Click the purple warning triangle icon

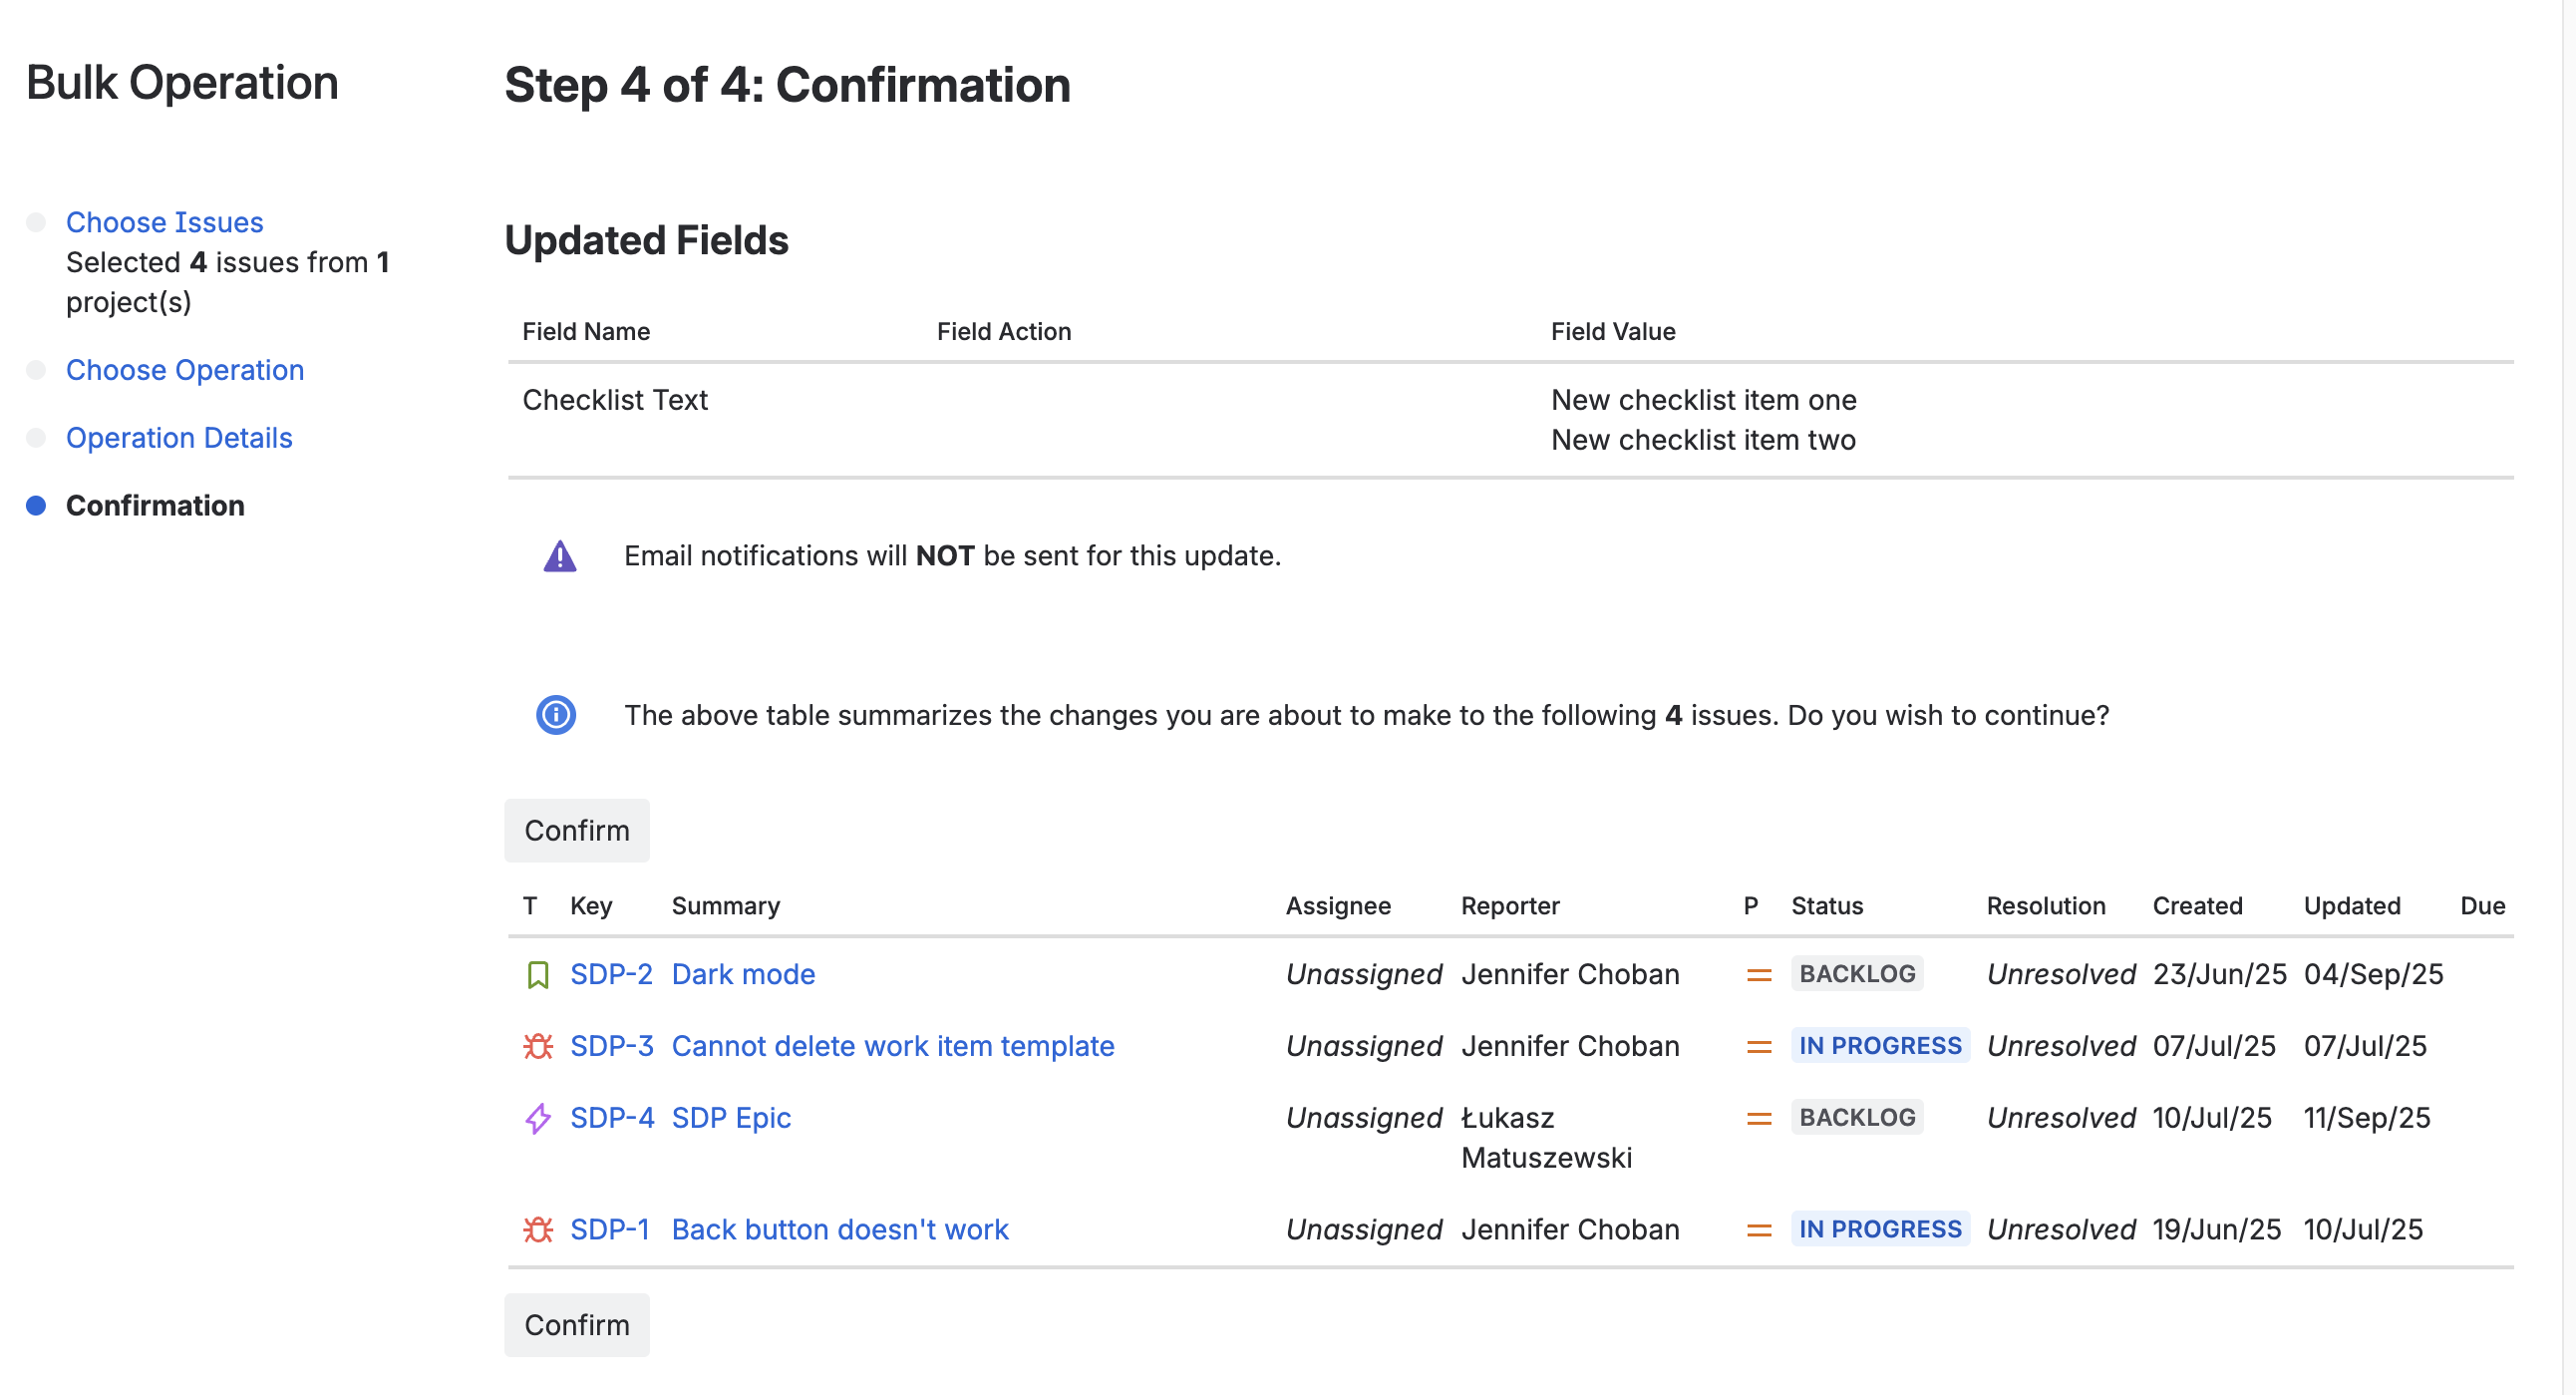[x=560, y=556]
